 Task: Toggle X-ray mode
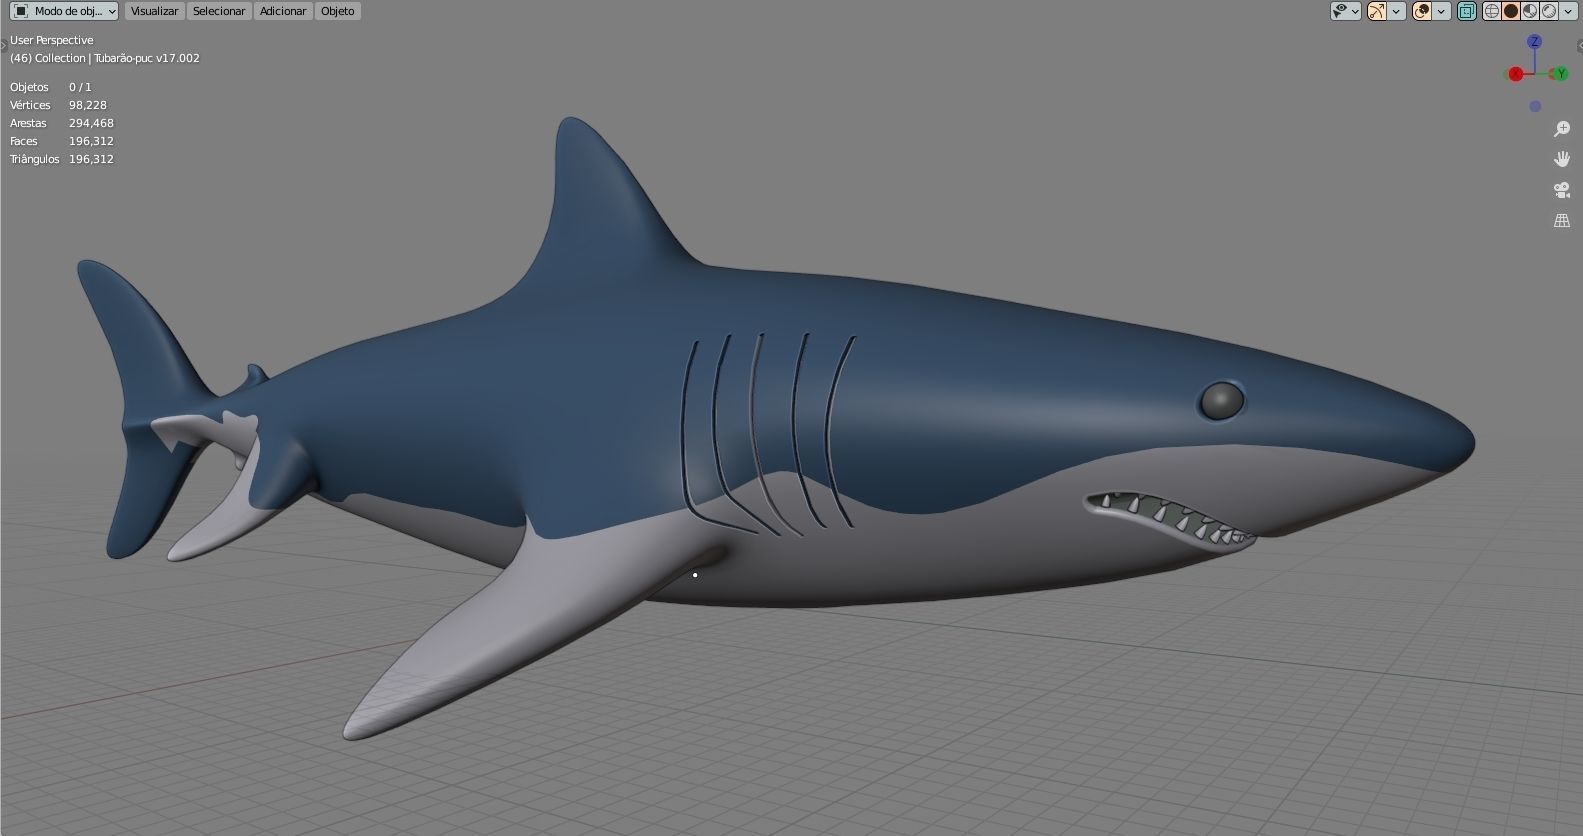click(x=1467, y=11)
